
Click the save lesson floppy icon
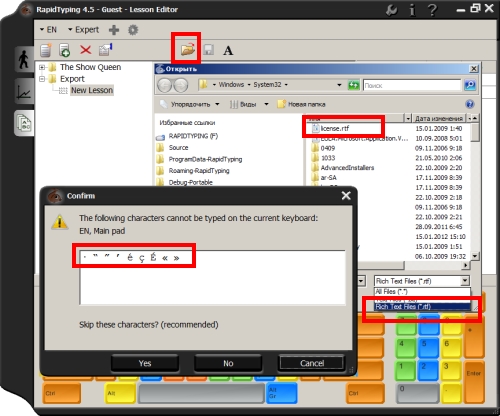[x=209, y=50]
